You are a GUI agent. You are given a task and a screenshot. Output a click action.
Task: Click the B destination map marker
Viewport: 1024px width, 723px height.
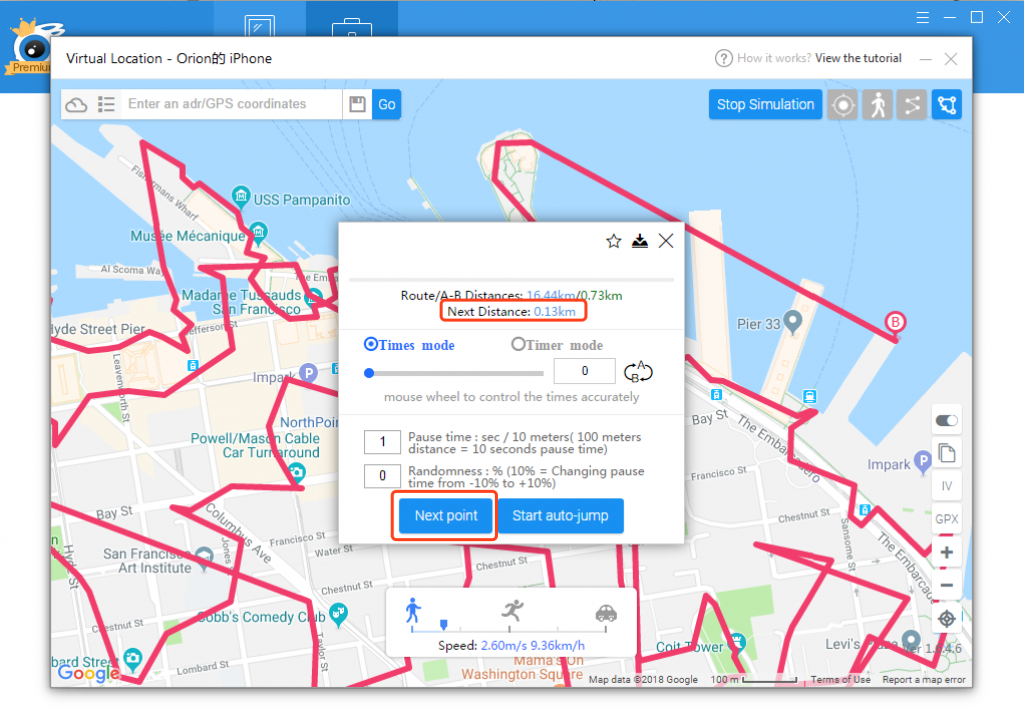895,323
